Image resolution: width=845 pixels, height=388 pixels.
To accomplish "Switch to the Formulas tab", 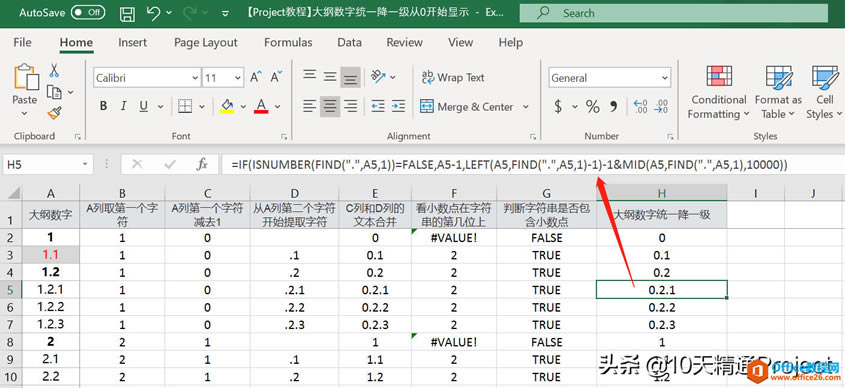I will (x=288, y=43).
